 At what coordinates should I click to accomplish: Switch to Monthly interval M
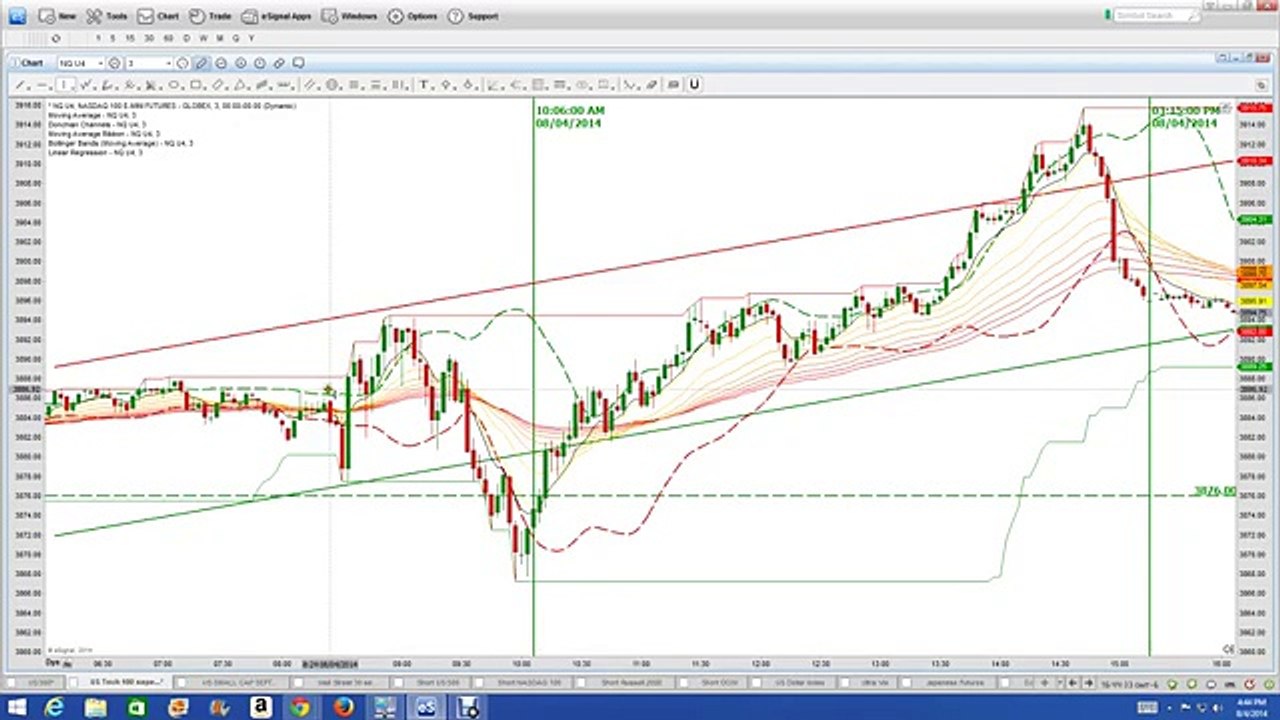tap(220, 38)
